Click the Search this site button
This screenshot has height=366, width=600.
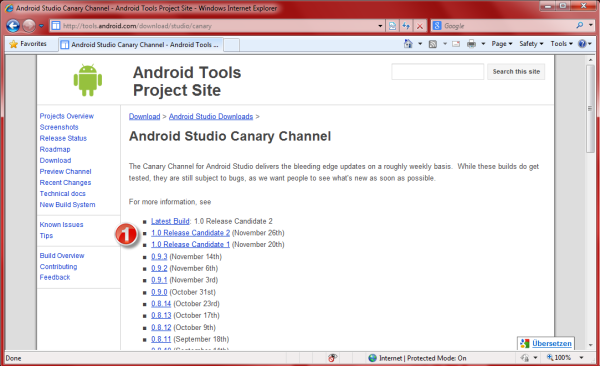tap(516, 72)
